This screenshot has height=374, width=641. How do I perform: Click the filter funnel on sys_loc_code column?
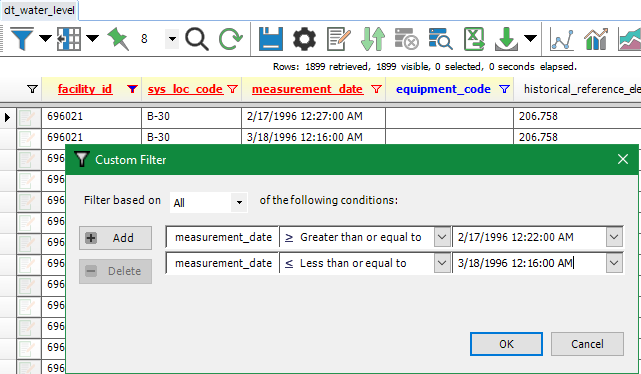233,89
